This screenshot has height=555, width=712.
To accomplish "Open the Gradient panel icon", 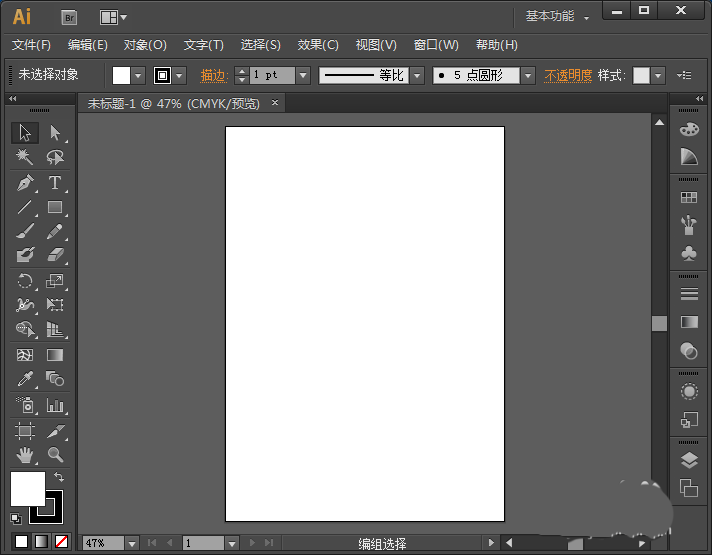I will (x=689, y=322).
